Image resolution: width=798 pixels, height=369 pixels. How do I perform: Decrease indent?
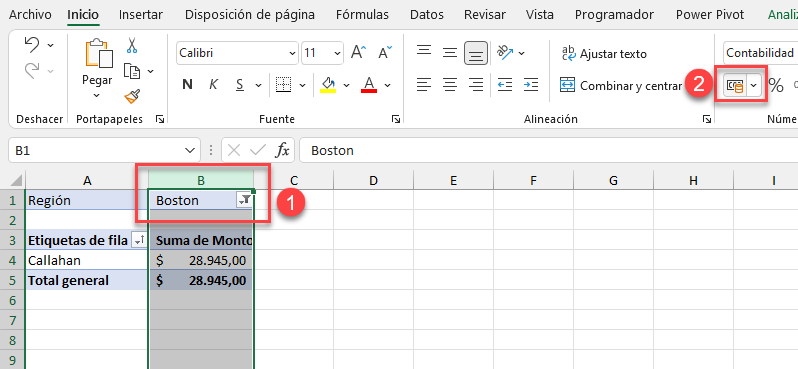tap(505, 85)
